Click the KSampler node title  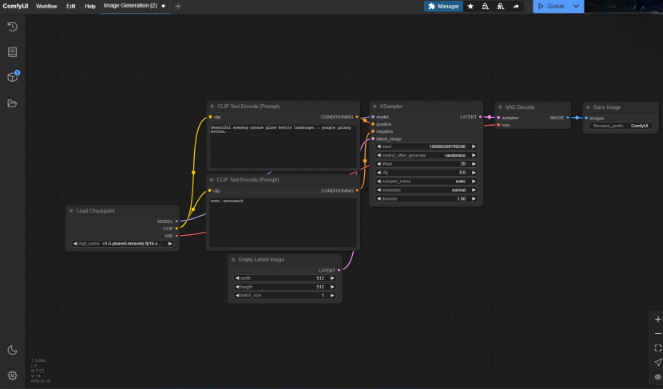pyautogui.click(x=391, y=107)
